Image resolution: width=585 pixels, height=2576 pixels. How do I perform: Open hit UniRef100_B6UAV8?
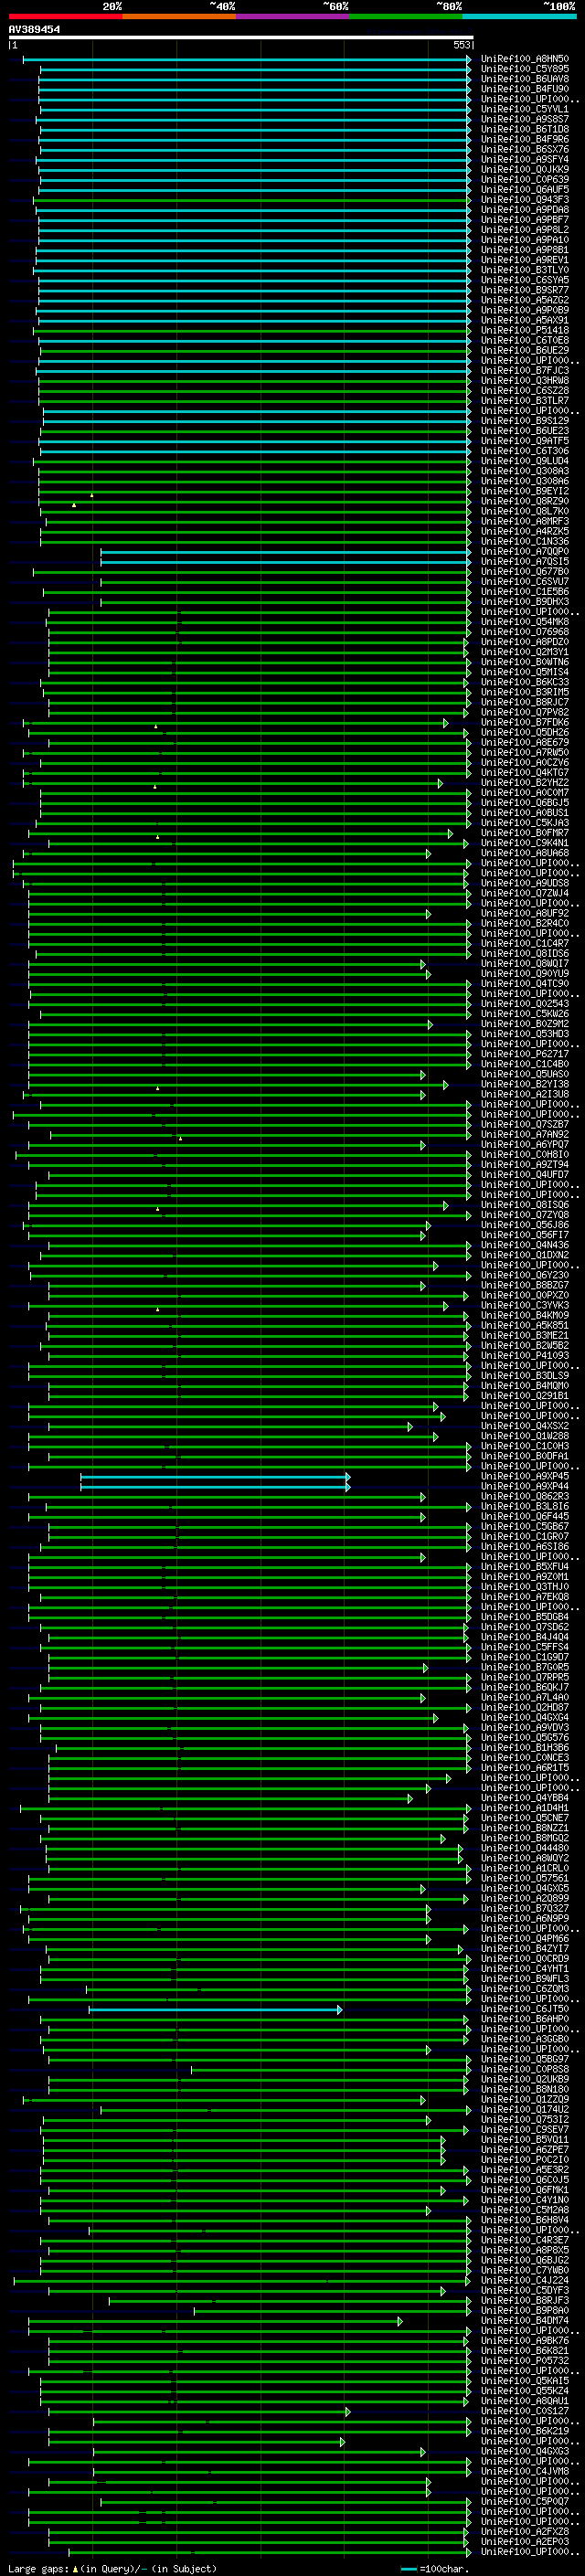point(524,79)
